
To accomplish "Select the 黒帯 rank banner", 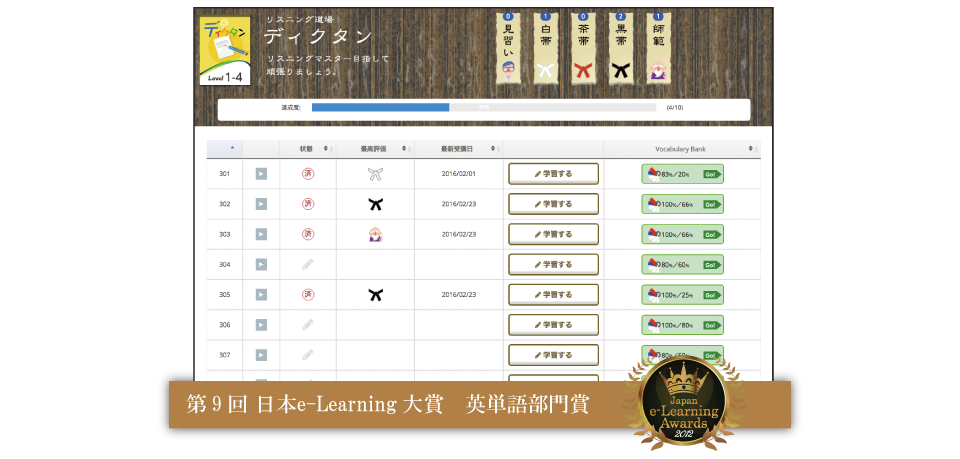I will (621, 48).
